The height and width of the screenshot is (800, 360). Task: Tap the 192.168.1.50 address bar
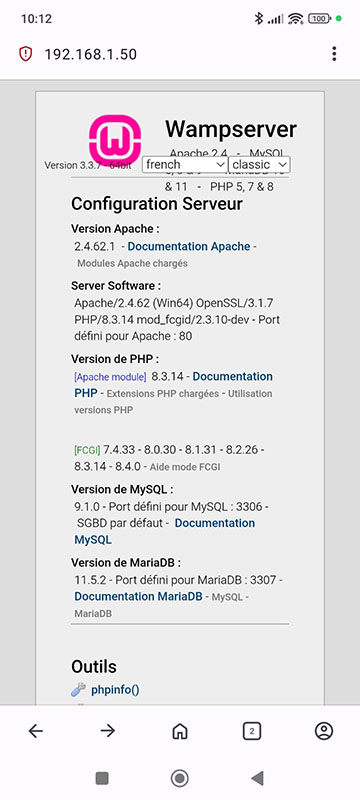tap(90, 54)
